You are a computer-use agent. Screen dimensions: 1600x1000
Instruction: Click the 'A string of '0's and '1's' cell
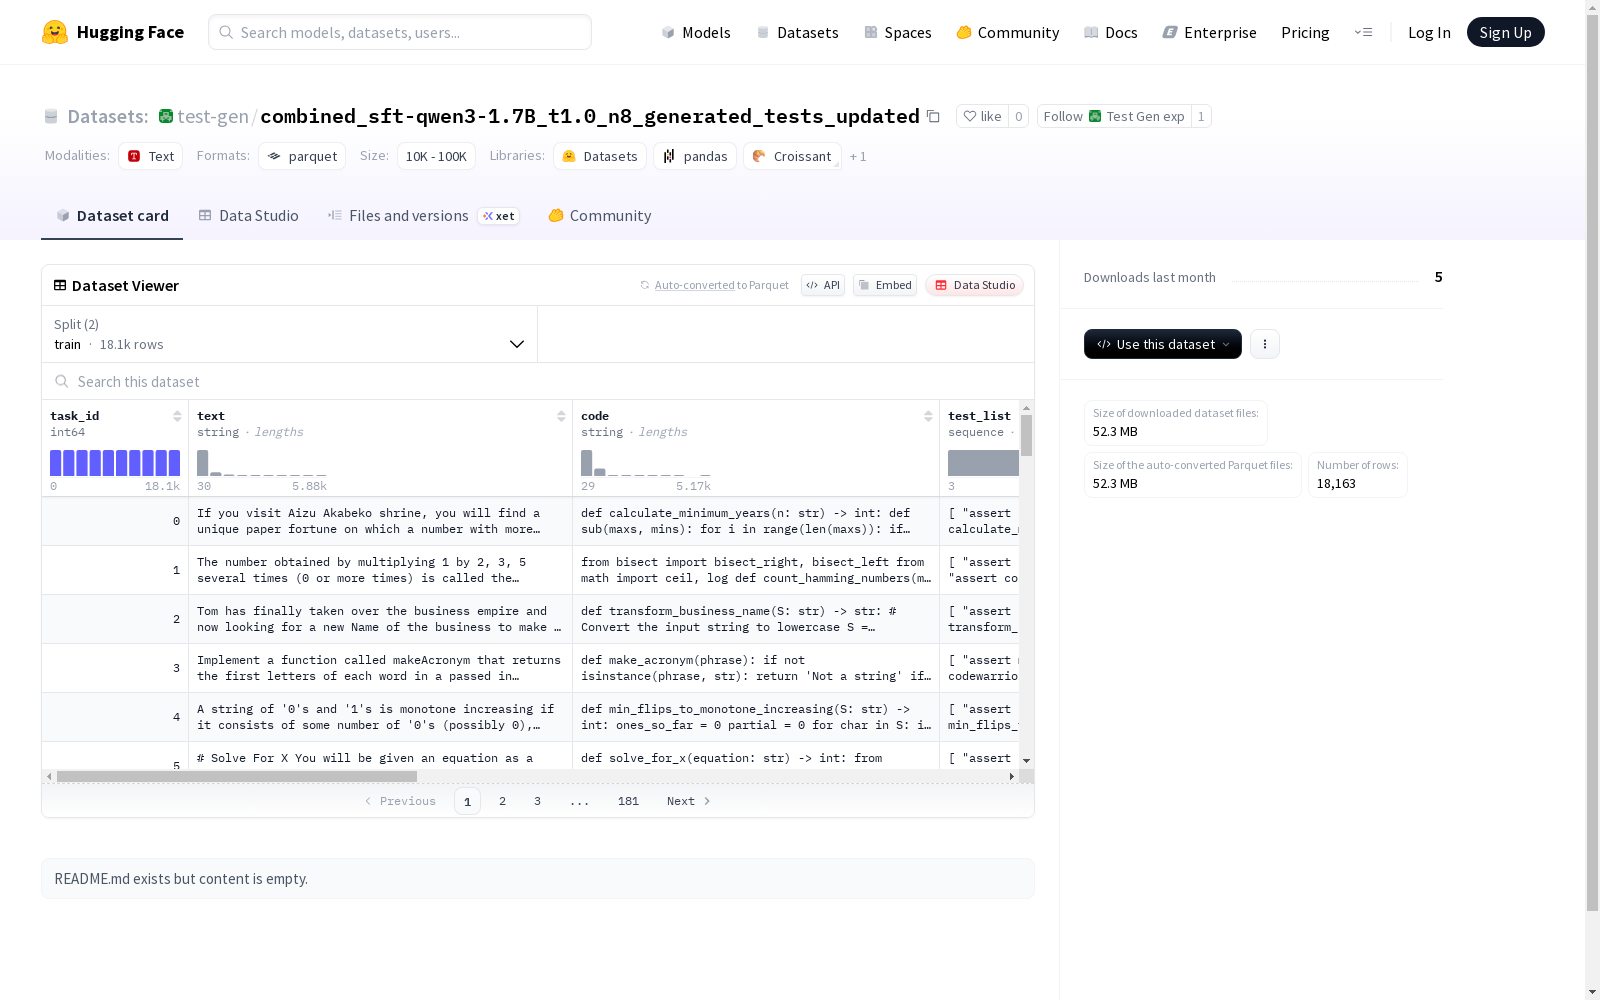pyautogui.click(x=380, y=717)
